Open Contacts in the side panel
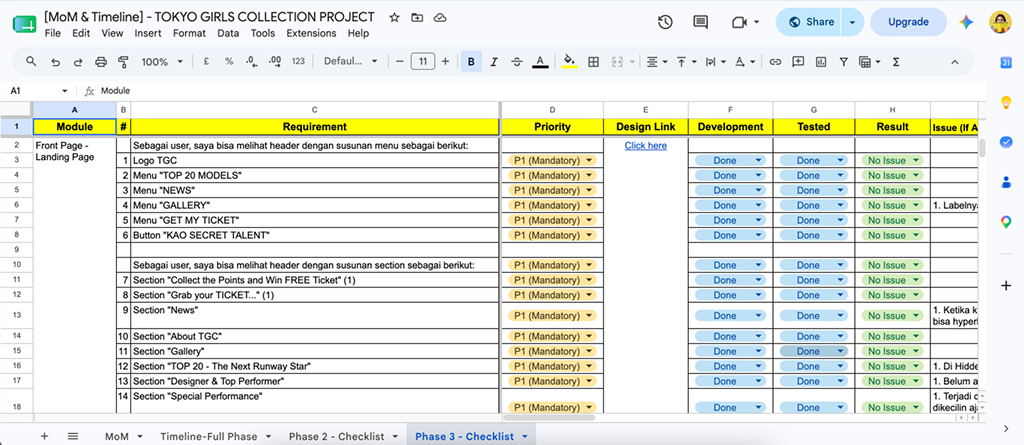The width and height of the screenshot is (1024, 445). 1006,182
